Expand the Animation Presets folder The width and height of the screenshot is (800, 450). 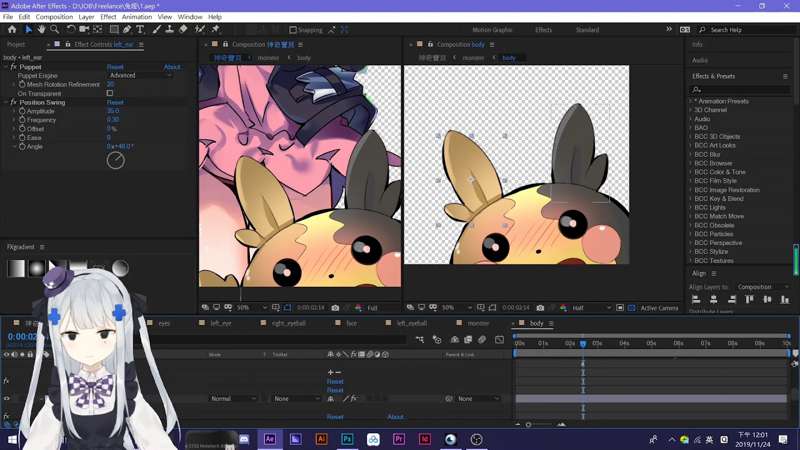pos(691,101)
